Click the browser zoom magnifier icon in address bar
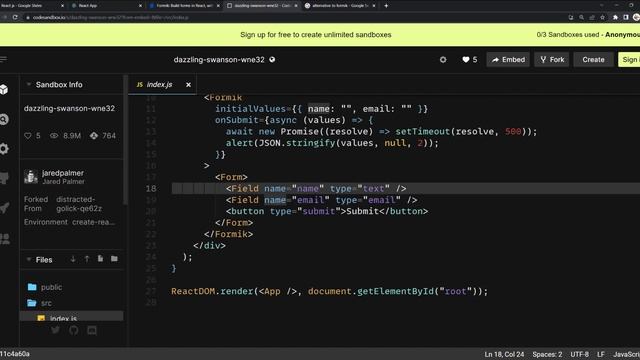Image resolution: width=640 pixels, height=360 pixels. [581, 17]
